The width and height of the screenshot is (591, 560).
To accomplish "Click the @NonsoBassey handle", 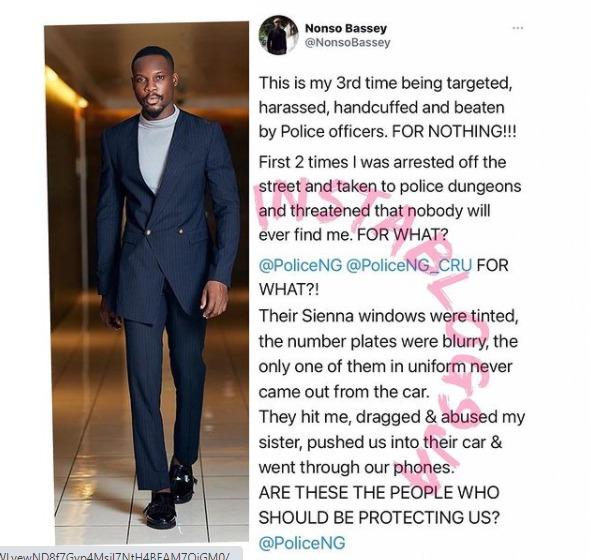I will [x=347, y=43].
